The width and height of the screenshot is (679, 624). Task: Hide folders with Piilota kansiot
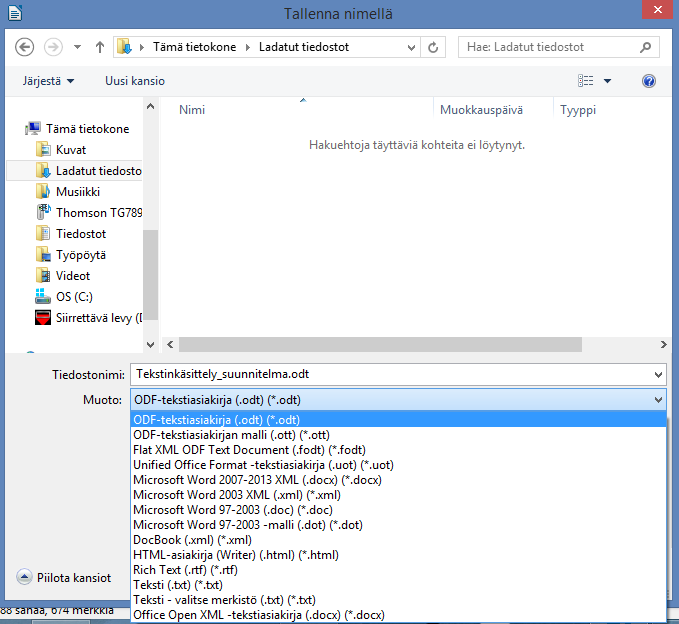point(64,577)
